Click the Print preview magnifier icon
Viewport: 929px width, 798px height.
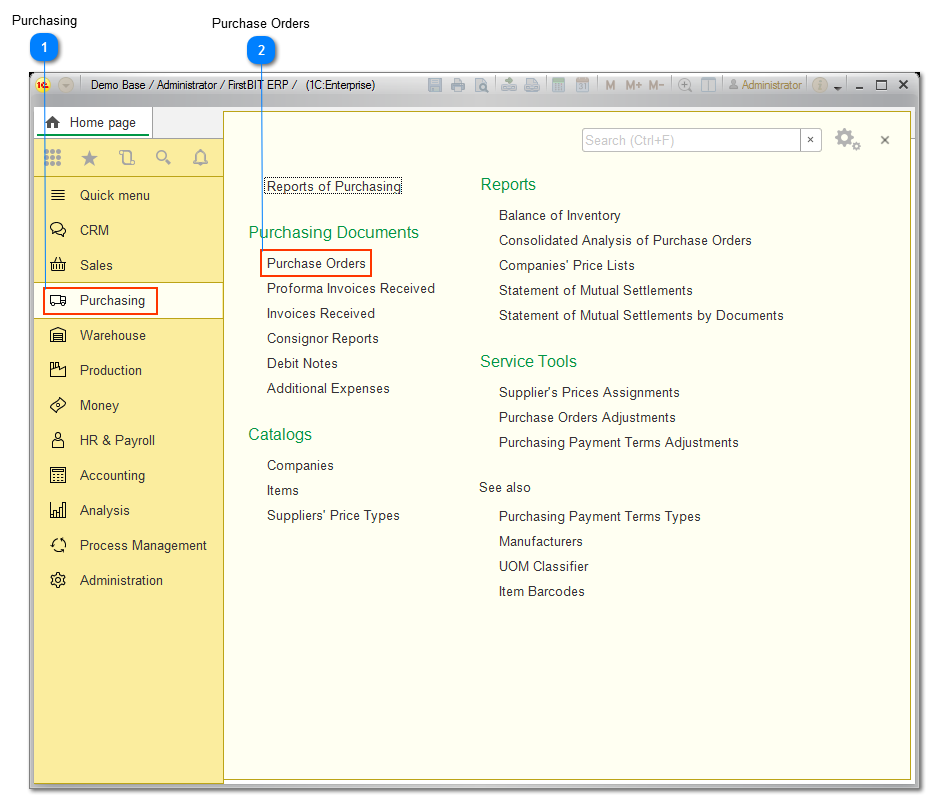[x=482, y=85]
